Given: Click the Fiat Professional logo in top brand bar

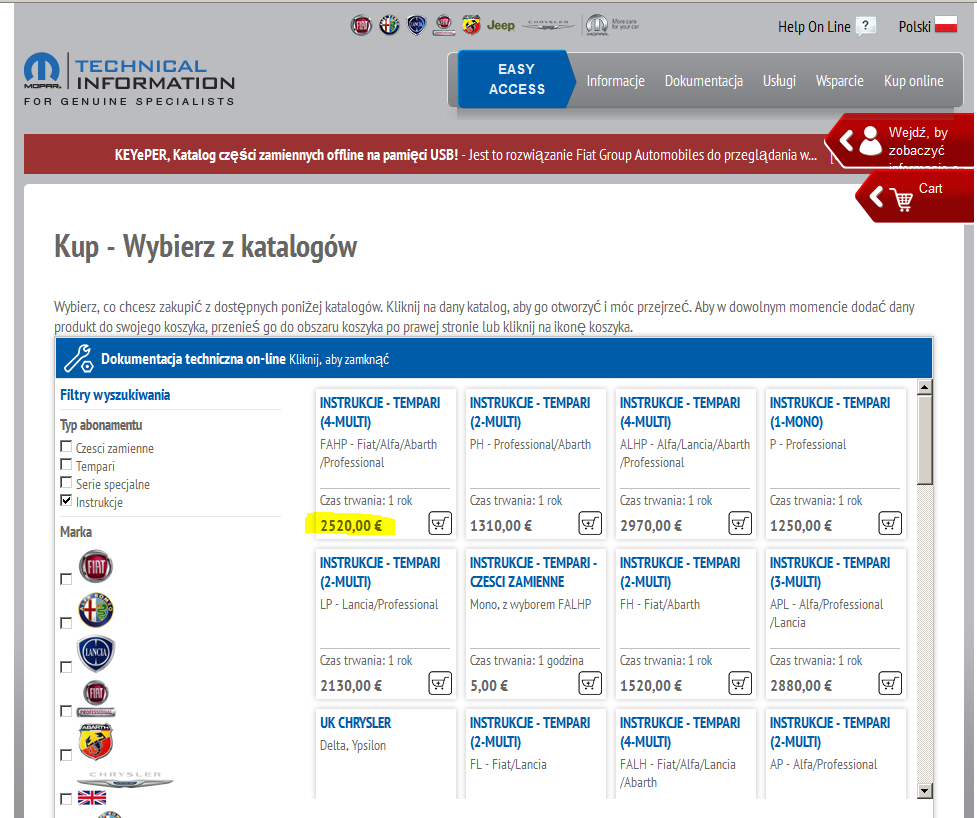Looking at the screenshot, I should 444,26.
